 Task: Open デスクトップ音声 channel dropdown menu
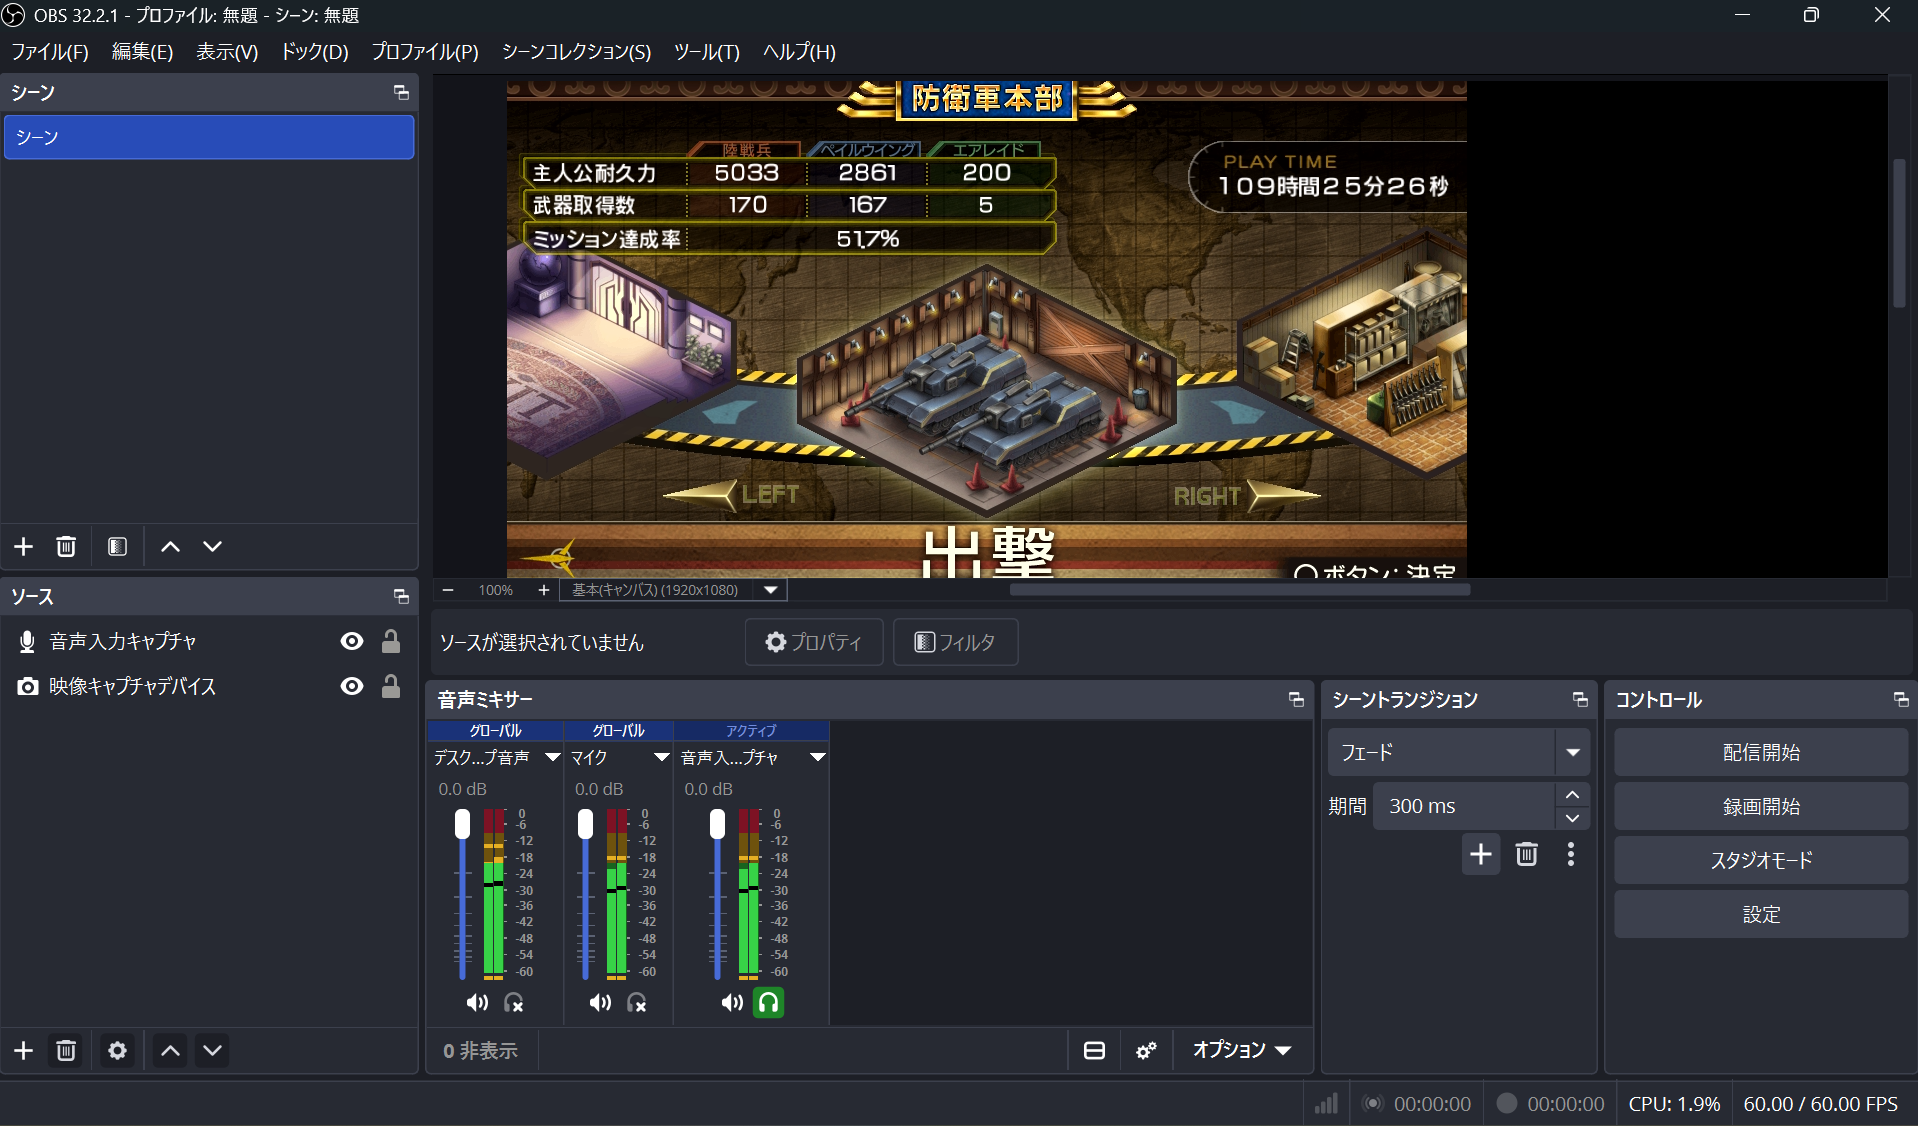[552, 758]
